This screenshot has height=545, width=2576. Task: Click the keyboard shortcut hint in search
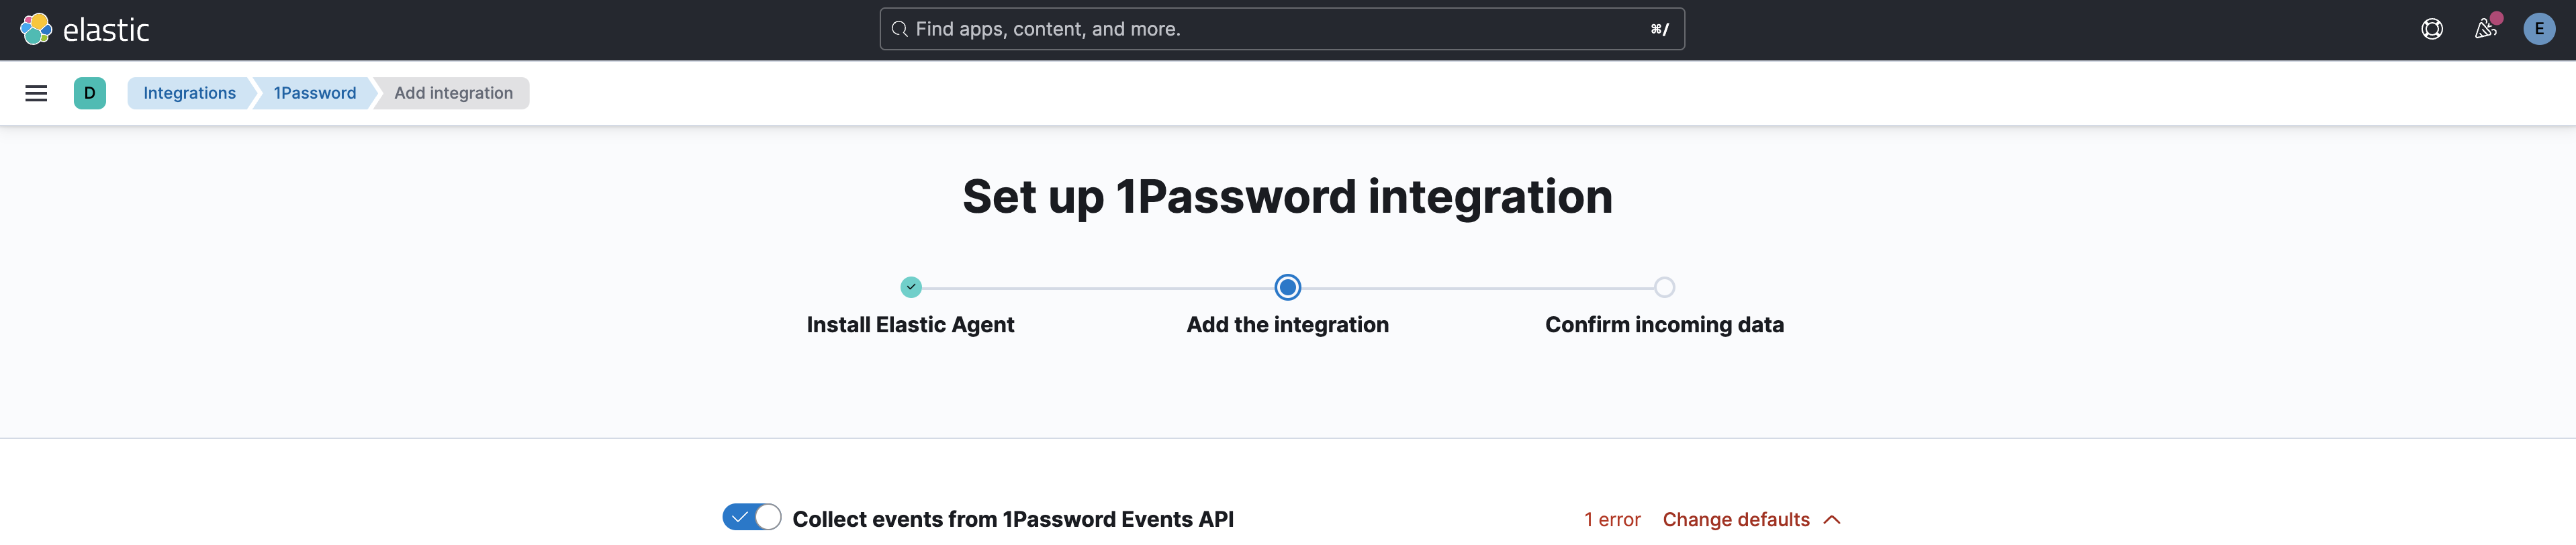pos(1659,29)
